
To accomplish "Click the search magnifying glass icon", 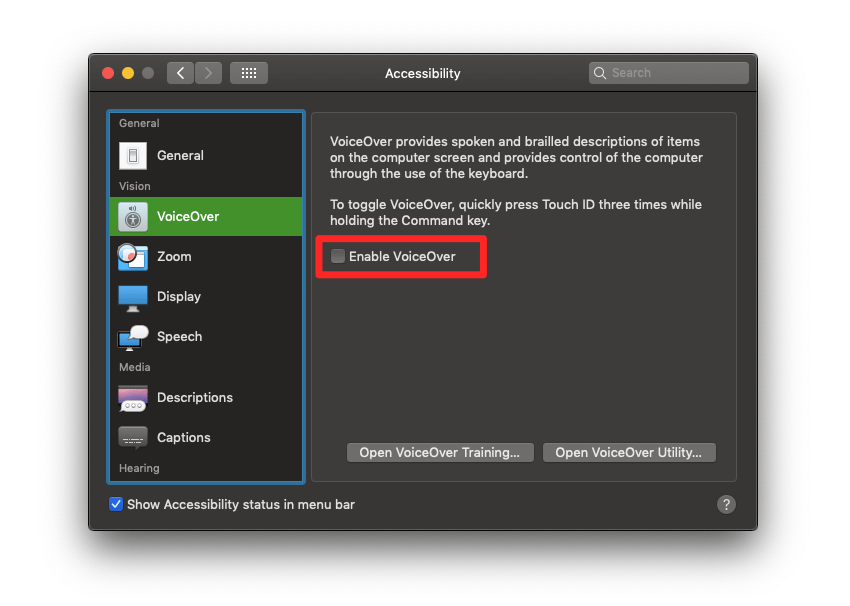I will pyautogui.click(x=600, y=73).
